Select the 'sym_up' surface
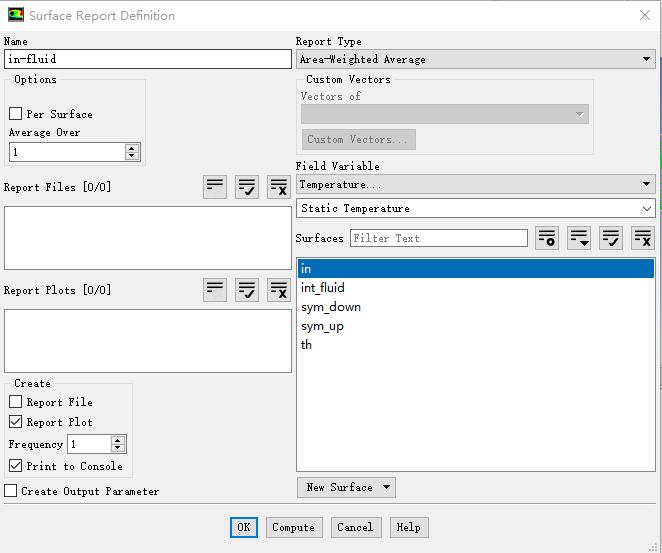This screenshot has height=553, width=662. click(x=475, y=326)
